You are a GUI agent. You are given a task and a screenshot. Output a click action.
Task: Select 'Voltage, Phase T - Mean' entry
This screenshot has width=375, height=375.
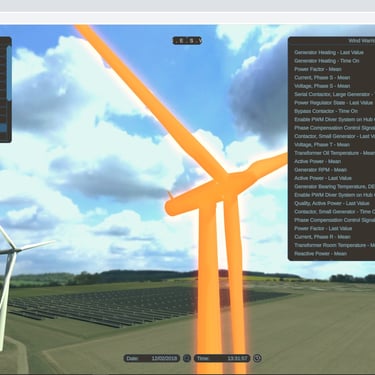point(322,145)
